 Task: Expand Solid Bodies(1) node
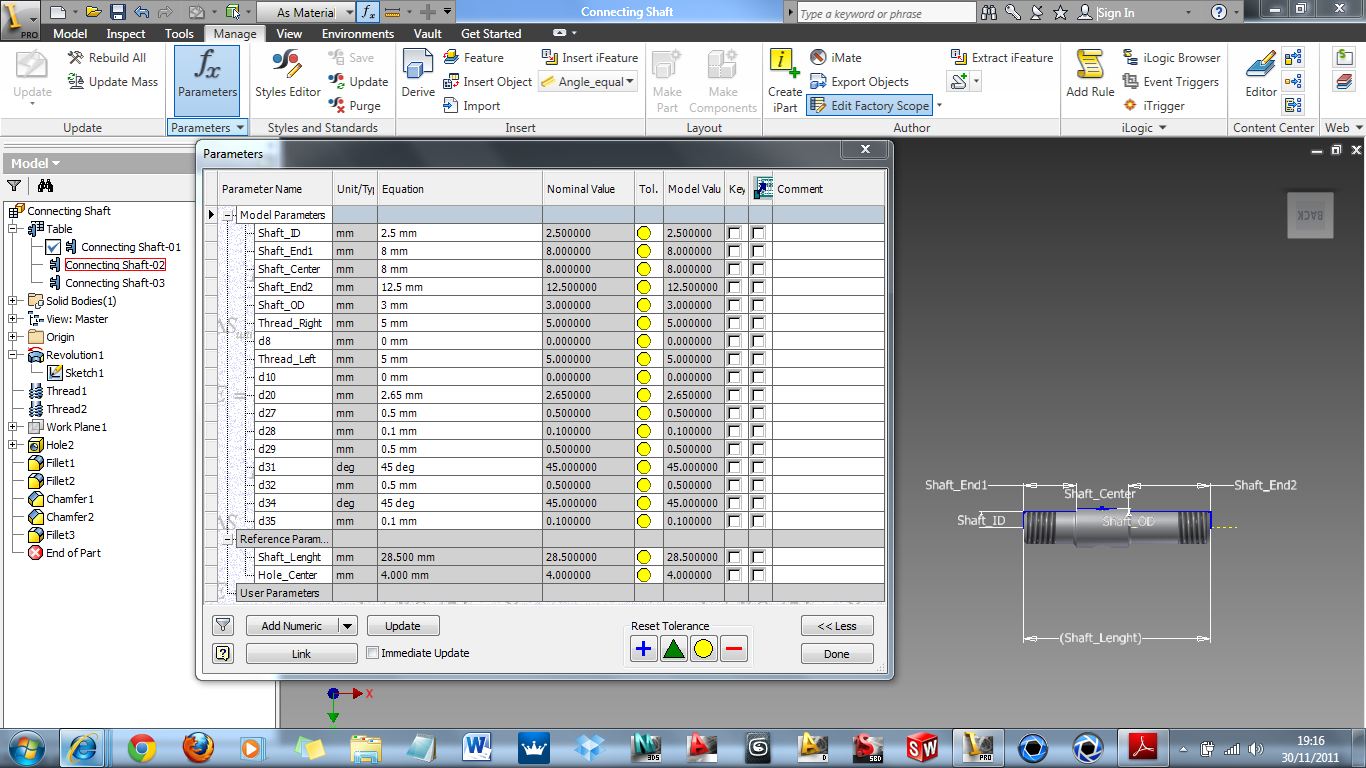pos(13,301)
